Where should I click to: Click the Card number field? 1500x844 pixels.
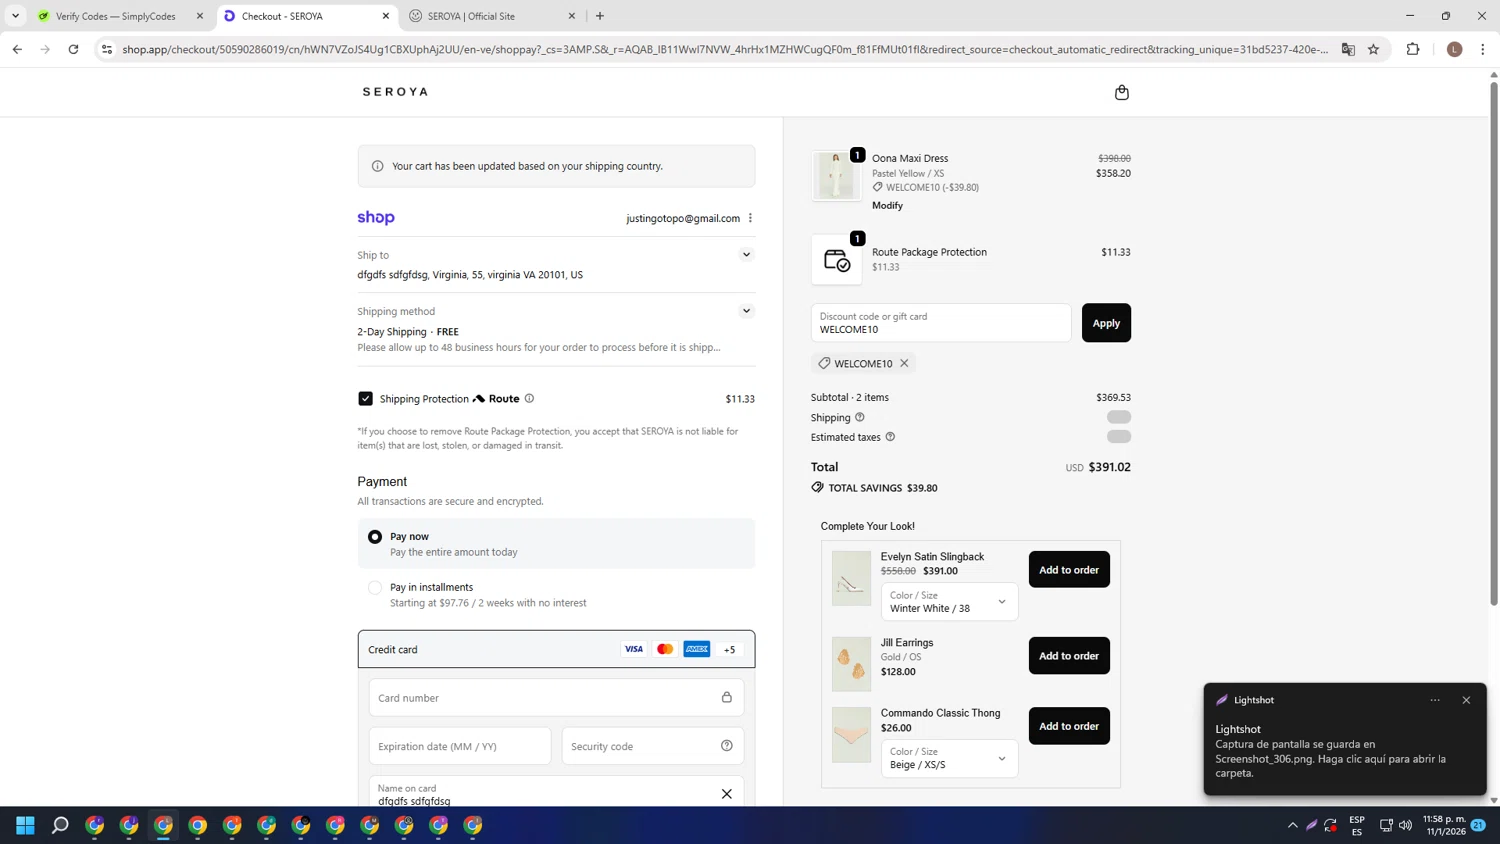tap(556, 697)
